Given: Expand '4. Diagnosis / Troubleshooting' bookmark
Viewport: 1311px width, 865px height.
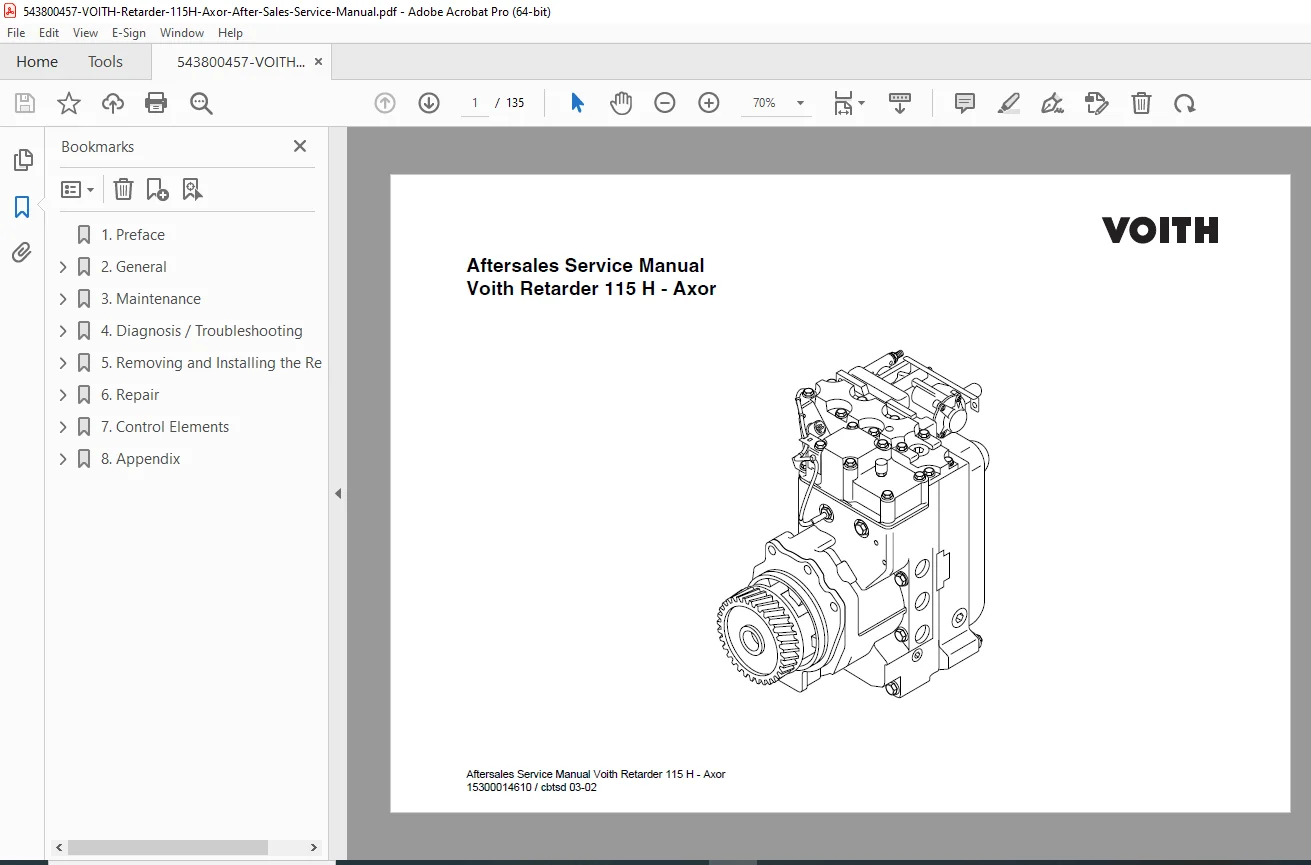Looking at the screenshot, I should [x=63, y=331].
